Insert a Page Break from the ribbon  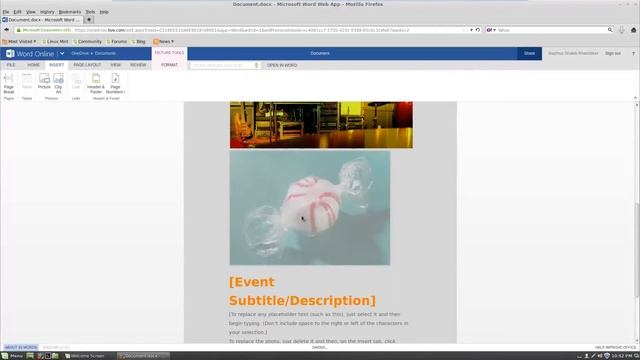(9, 84)
